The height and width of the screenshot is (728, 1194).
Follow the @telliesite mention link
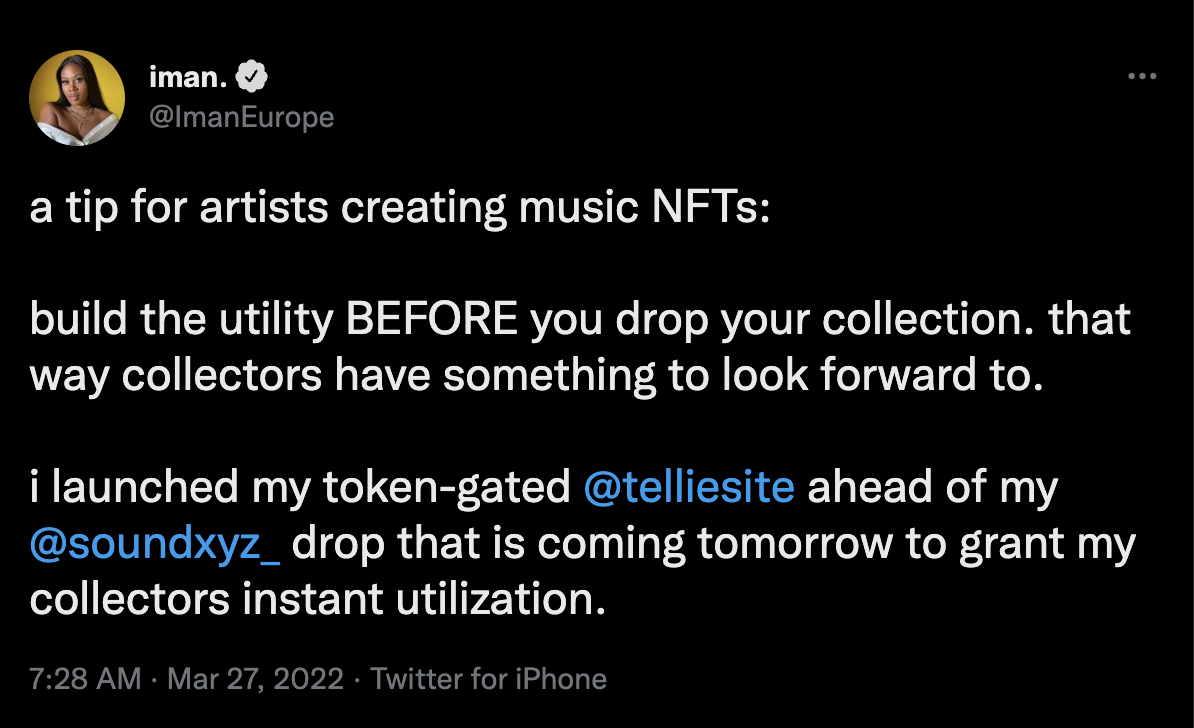coord(688,487)
